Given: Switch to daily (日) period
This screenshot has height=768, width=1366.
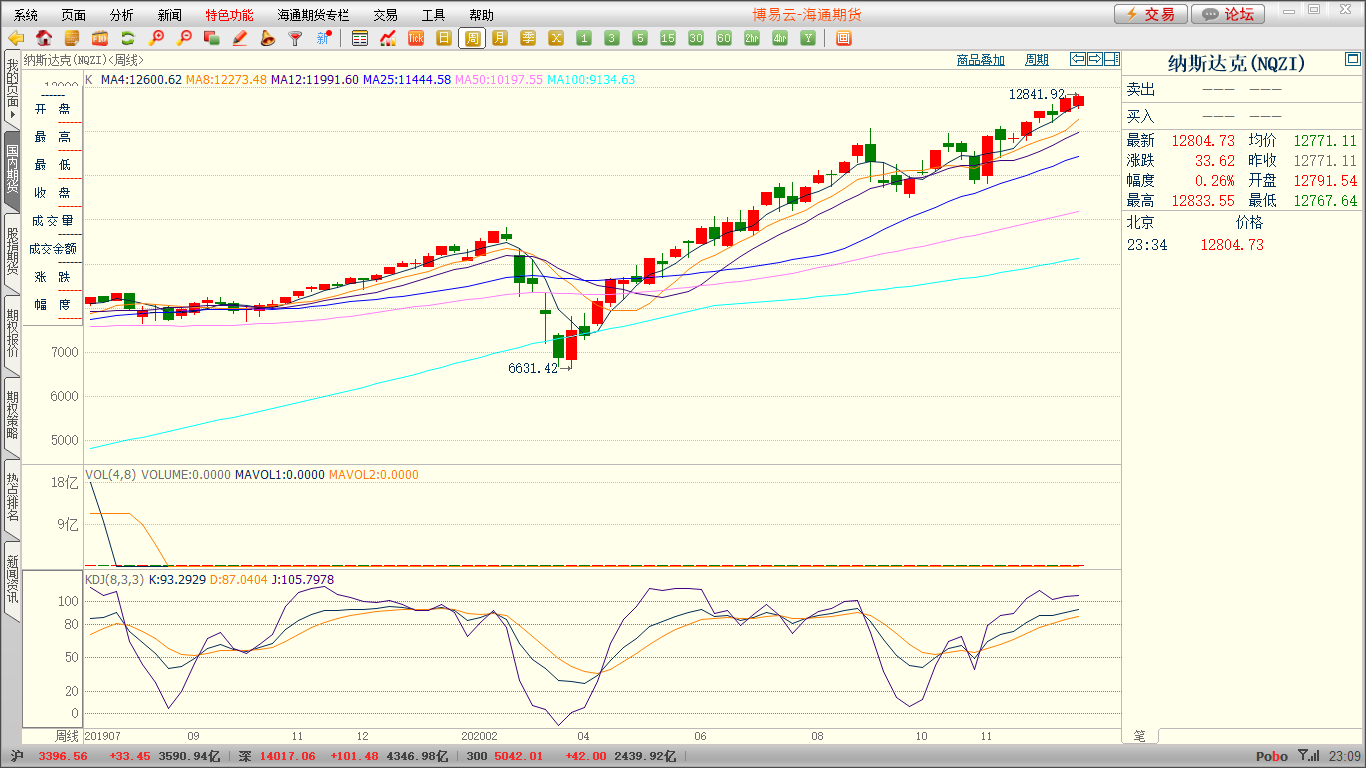Looking at the screenshot, I should coord(444,38).
